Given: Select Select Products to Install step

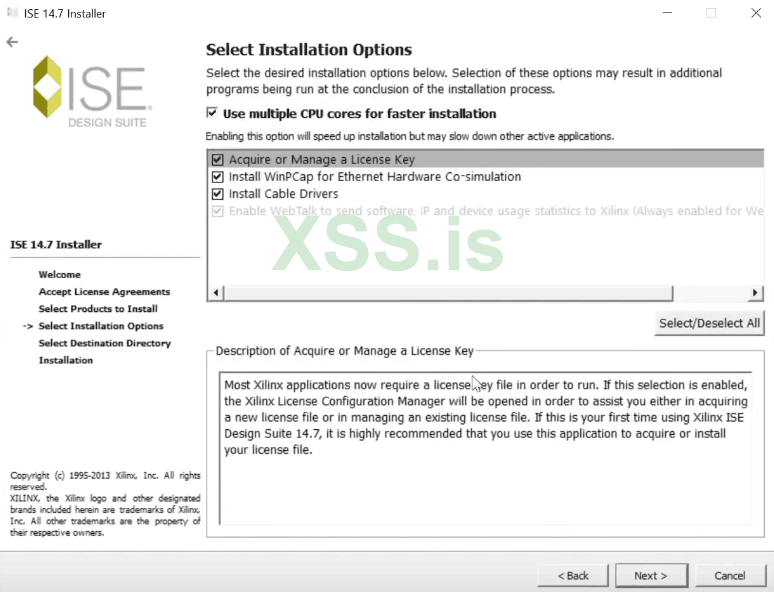Looking at the screenshot, I should click(x=98, y=309).
